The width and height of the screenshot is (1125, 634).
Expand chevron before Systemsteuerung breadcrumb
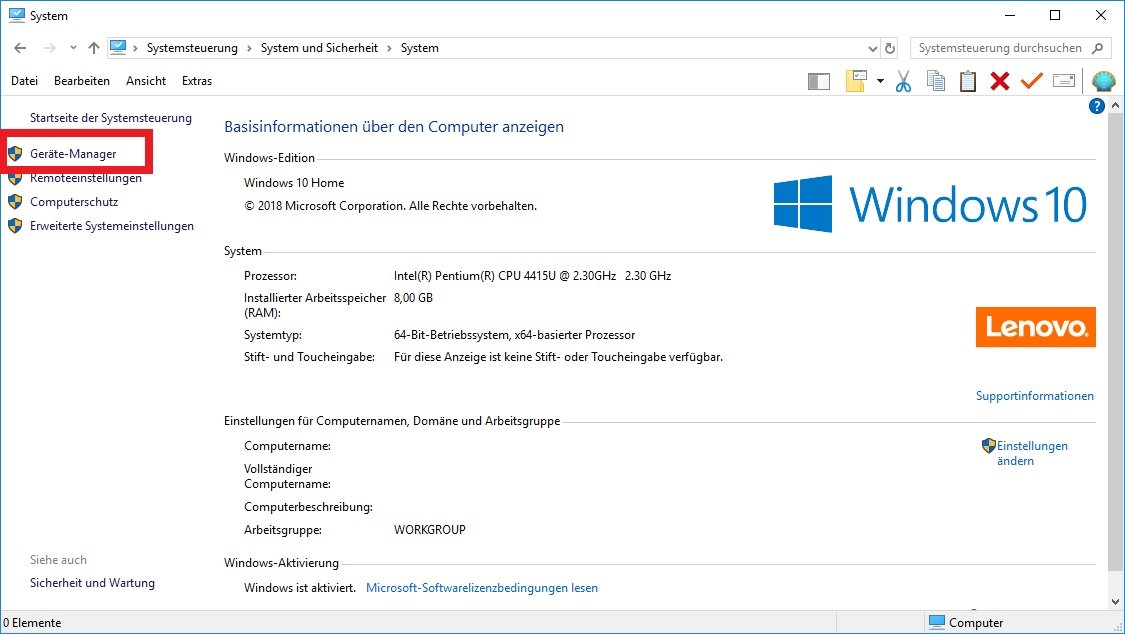click(135, 48)
